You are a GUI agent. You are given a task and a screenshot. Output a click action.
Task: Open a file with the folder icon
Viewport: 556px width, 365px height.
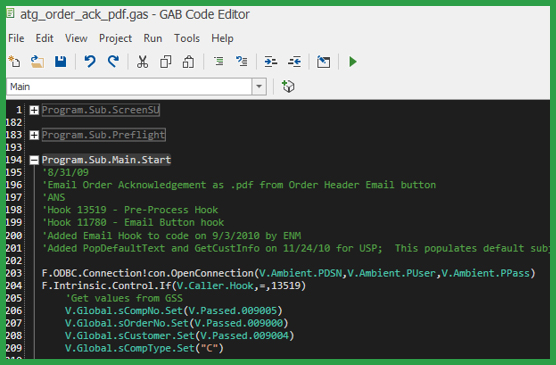(x=37, y=62)
